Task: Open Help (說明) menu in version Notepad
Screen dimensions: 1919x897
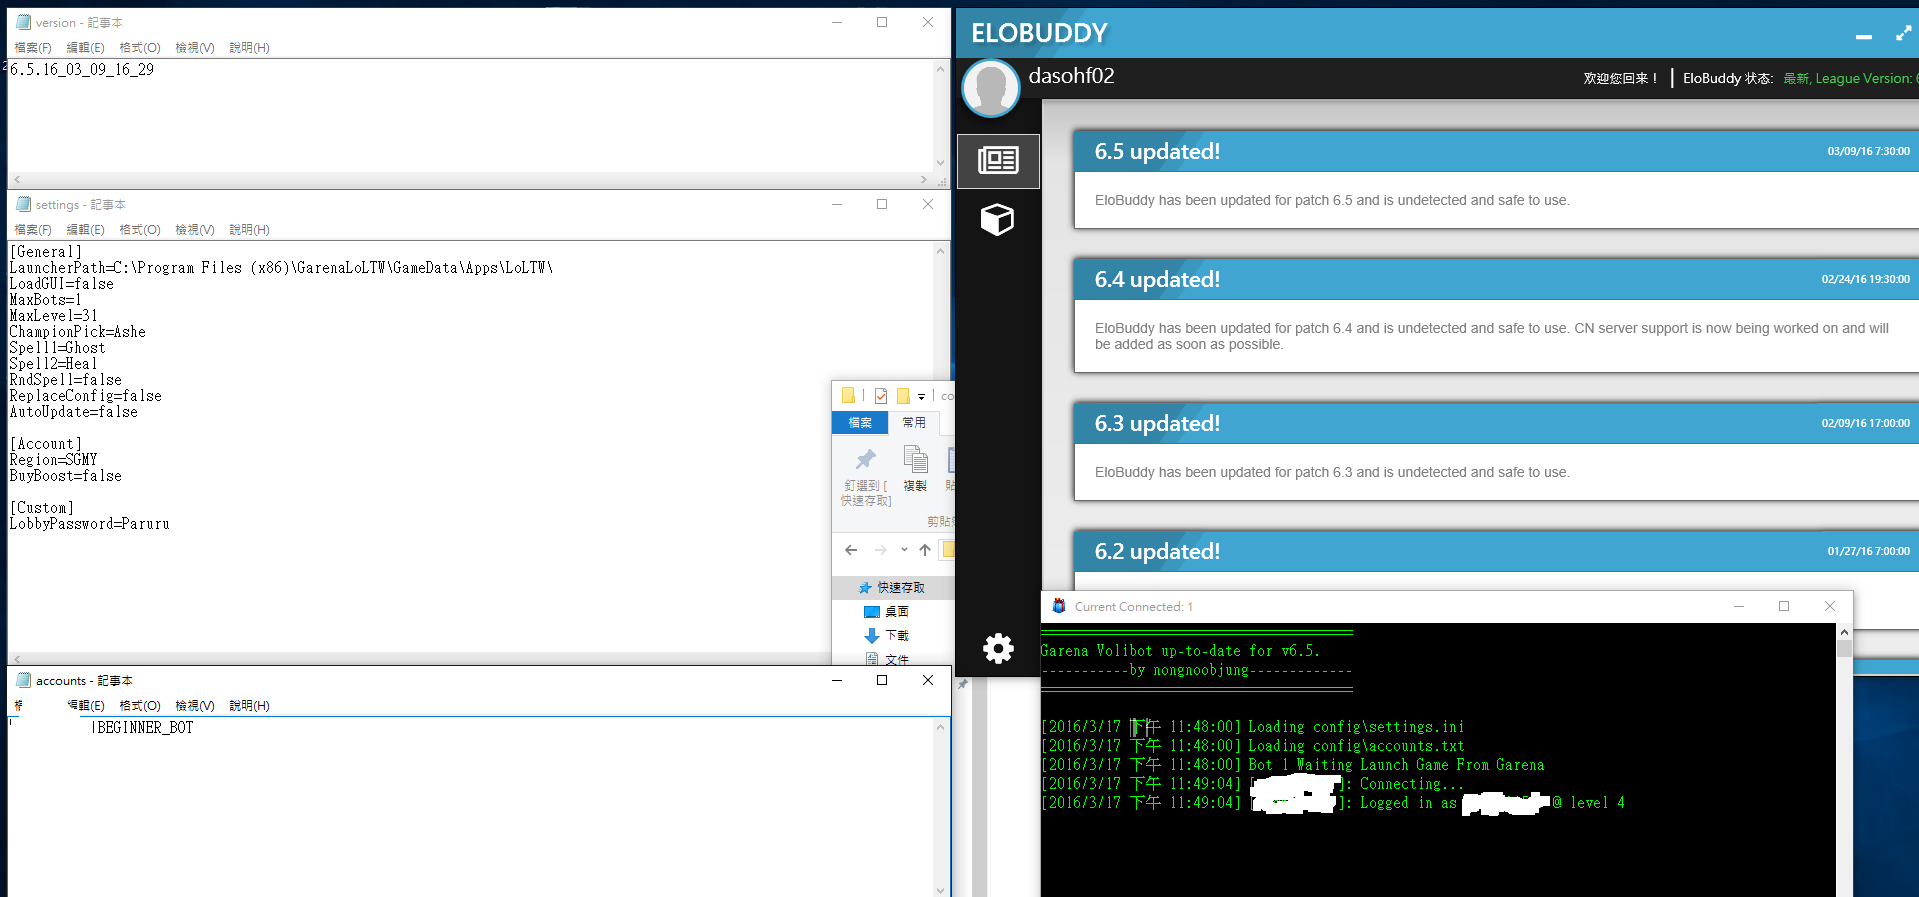Action: [249, 48]
